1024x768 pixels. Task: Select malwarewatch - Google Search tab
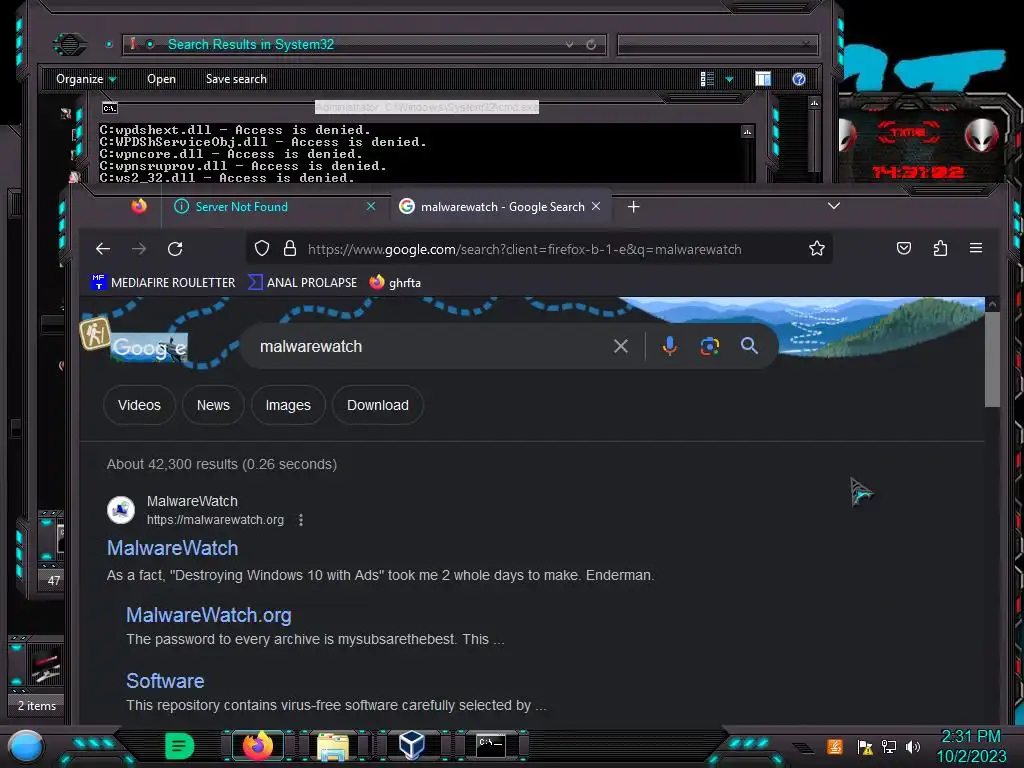click(x=502, y=207)
